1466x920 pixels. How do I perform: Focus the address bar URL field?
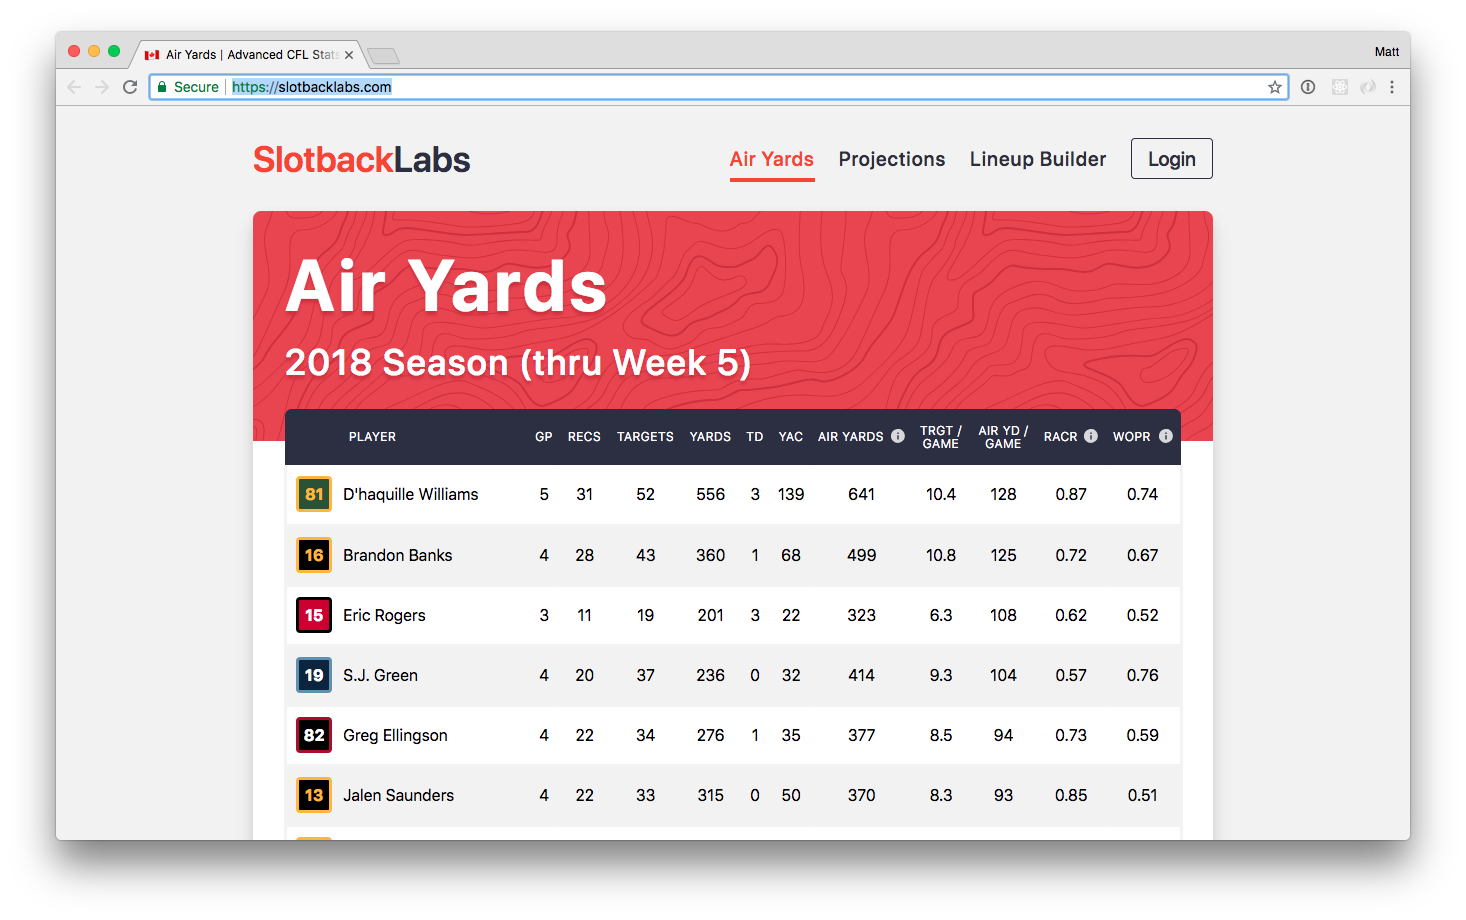click(718, 87)
